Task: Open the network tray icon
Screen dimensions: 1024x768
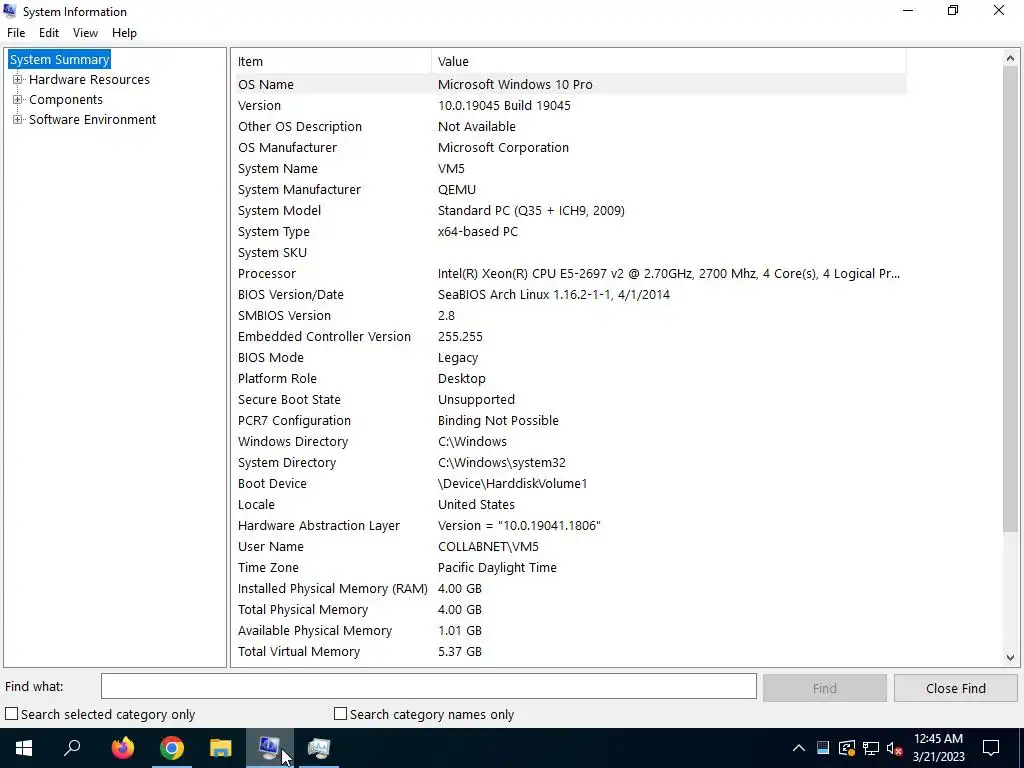Action: point(871,748)
